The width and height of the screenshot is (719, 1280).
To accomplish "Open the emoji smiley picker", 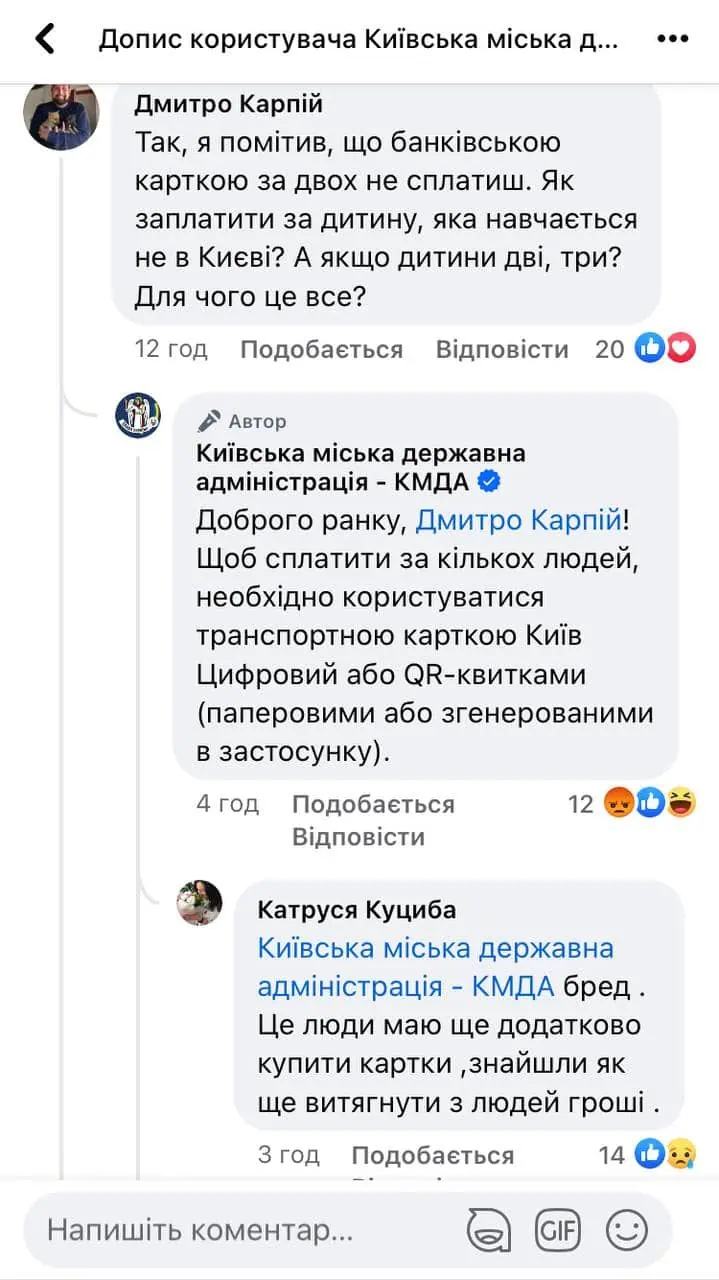I will tap(627, 1230).
